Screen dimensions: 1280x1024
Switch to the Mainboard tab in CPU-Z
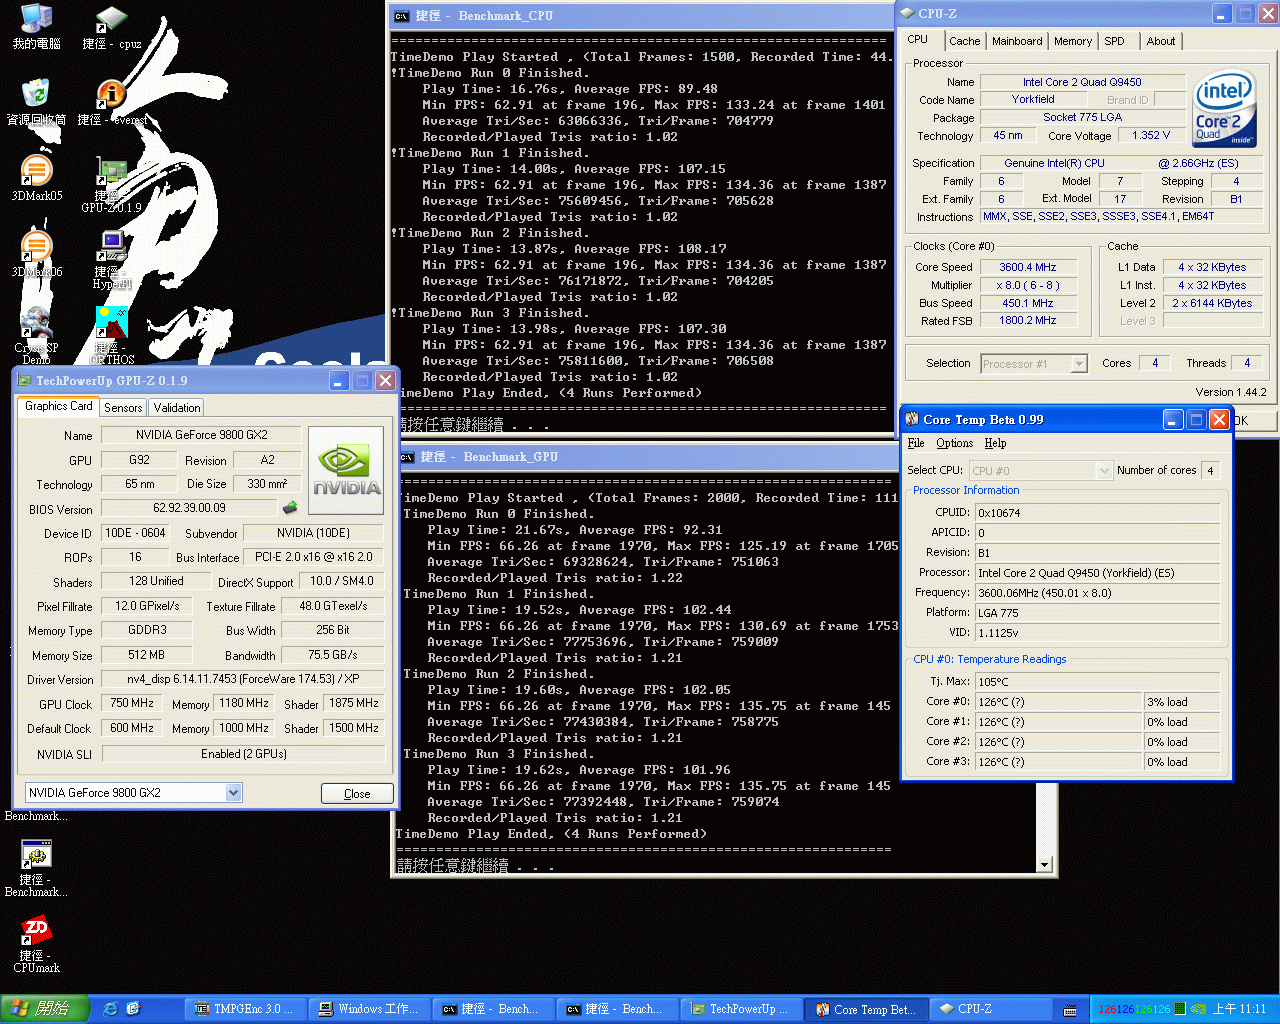coord(1017,41)
